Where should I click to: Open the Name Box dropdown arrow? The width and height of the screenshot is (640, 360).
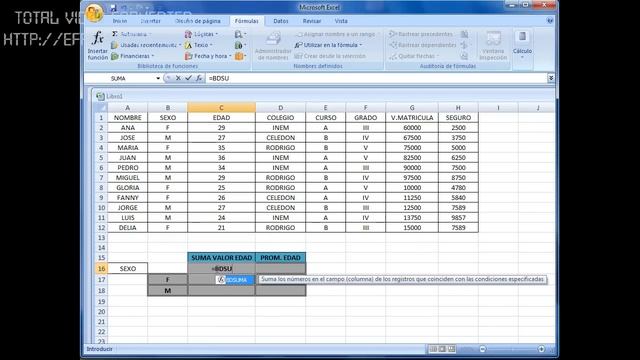coord(158,78)
